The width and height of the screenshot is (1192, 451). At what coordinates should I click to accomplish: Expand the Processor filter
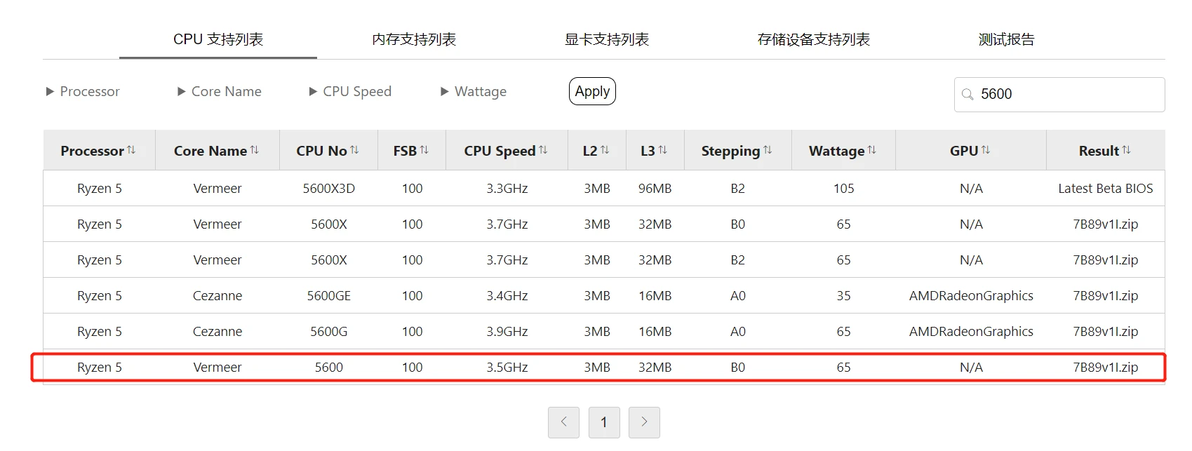(x=83, y=91)
